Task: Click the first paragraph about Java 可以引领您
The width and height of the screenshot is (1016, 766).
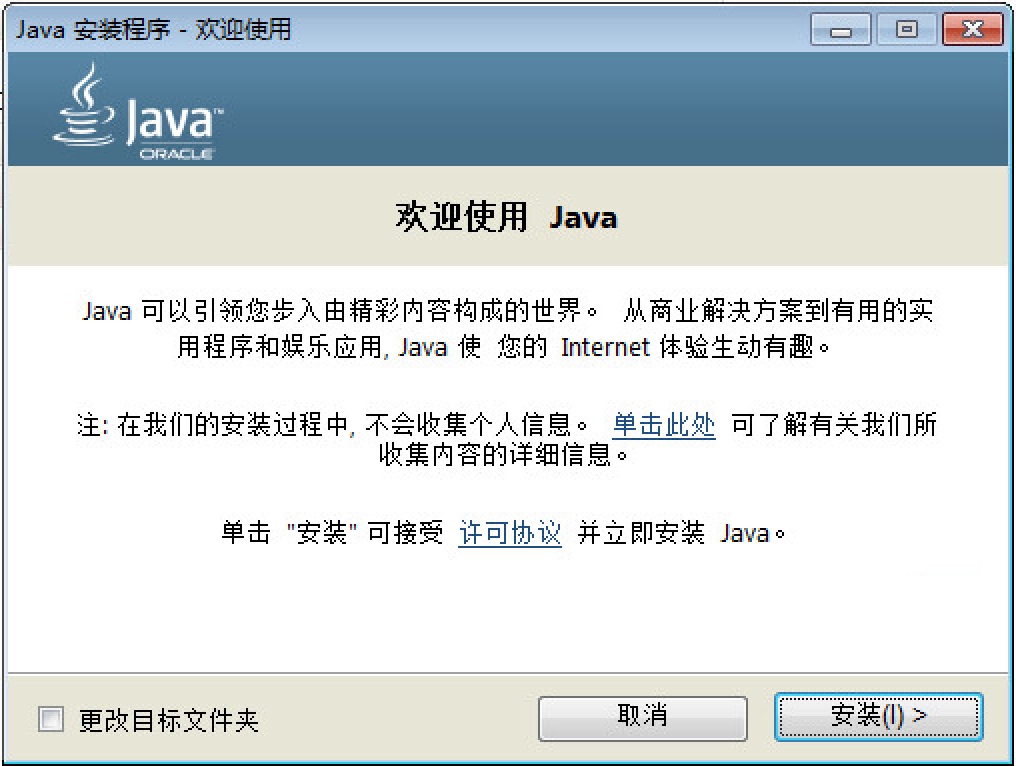Action: tap(507, 329)
